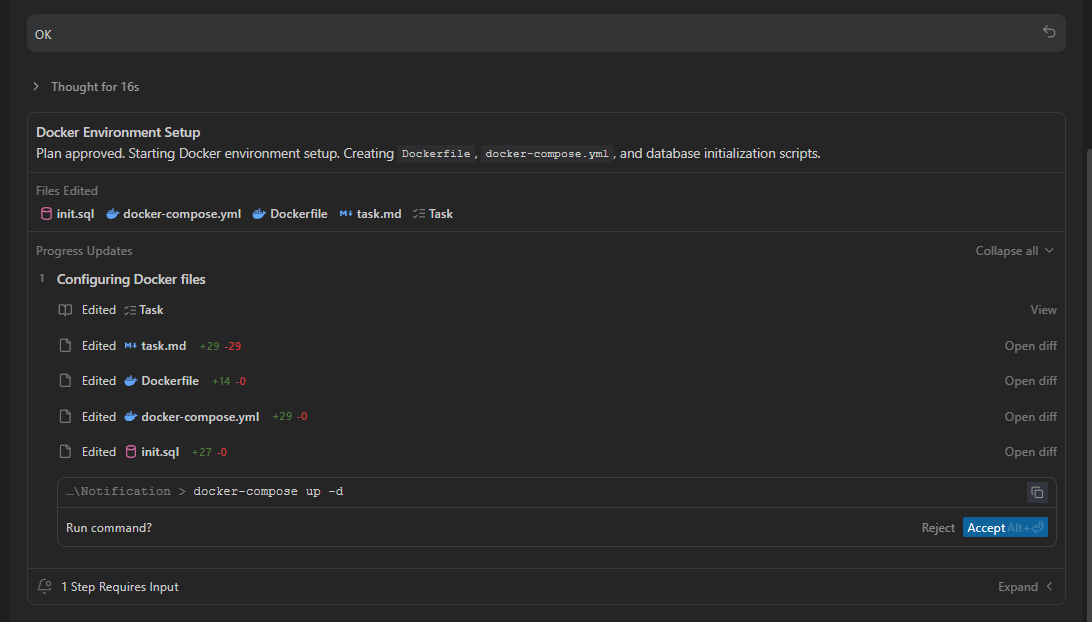Viewport: 1092px width, 622px height.
Task: Copy the docker-compose up command
Action: (x=1037, y=492)
